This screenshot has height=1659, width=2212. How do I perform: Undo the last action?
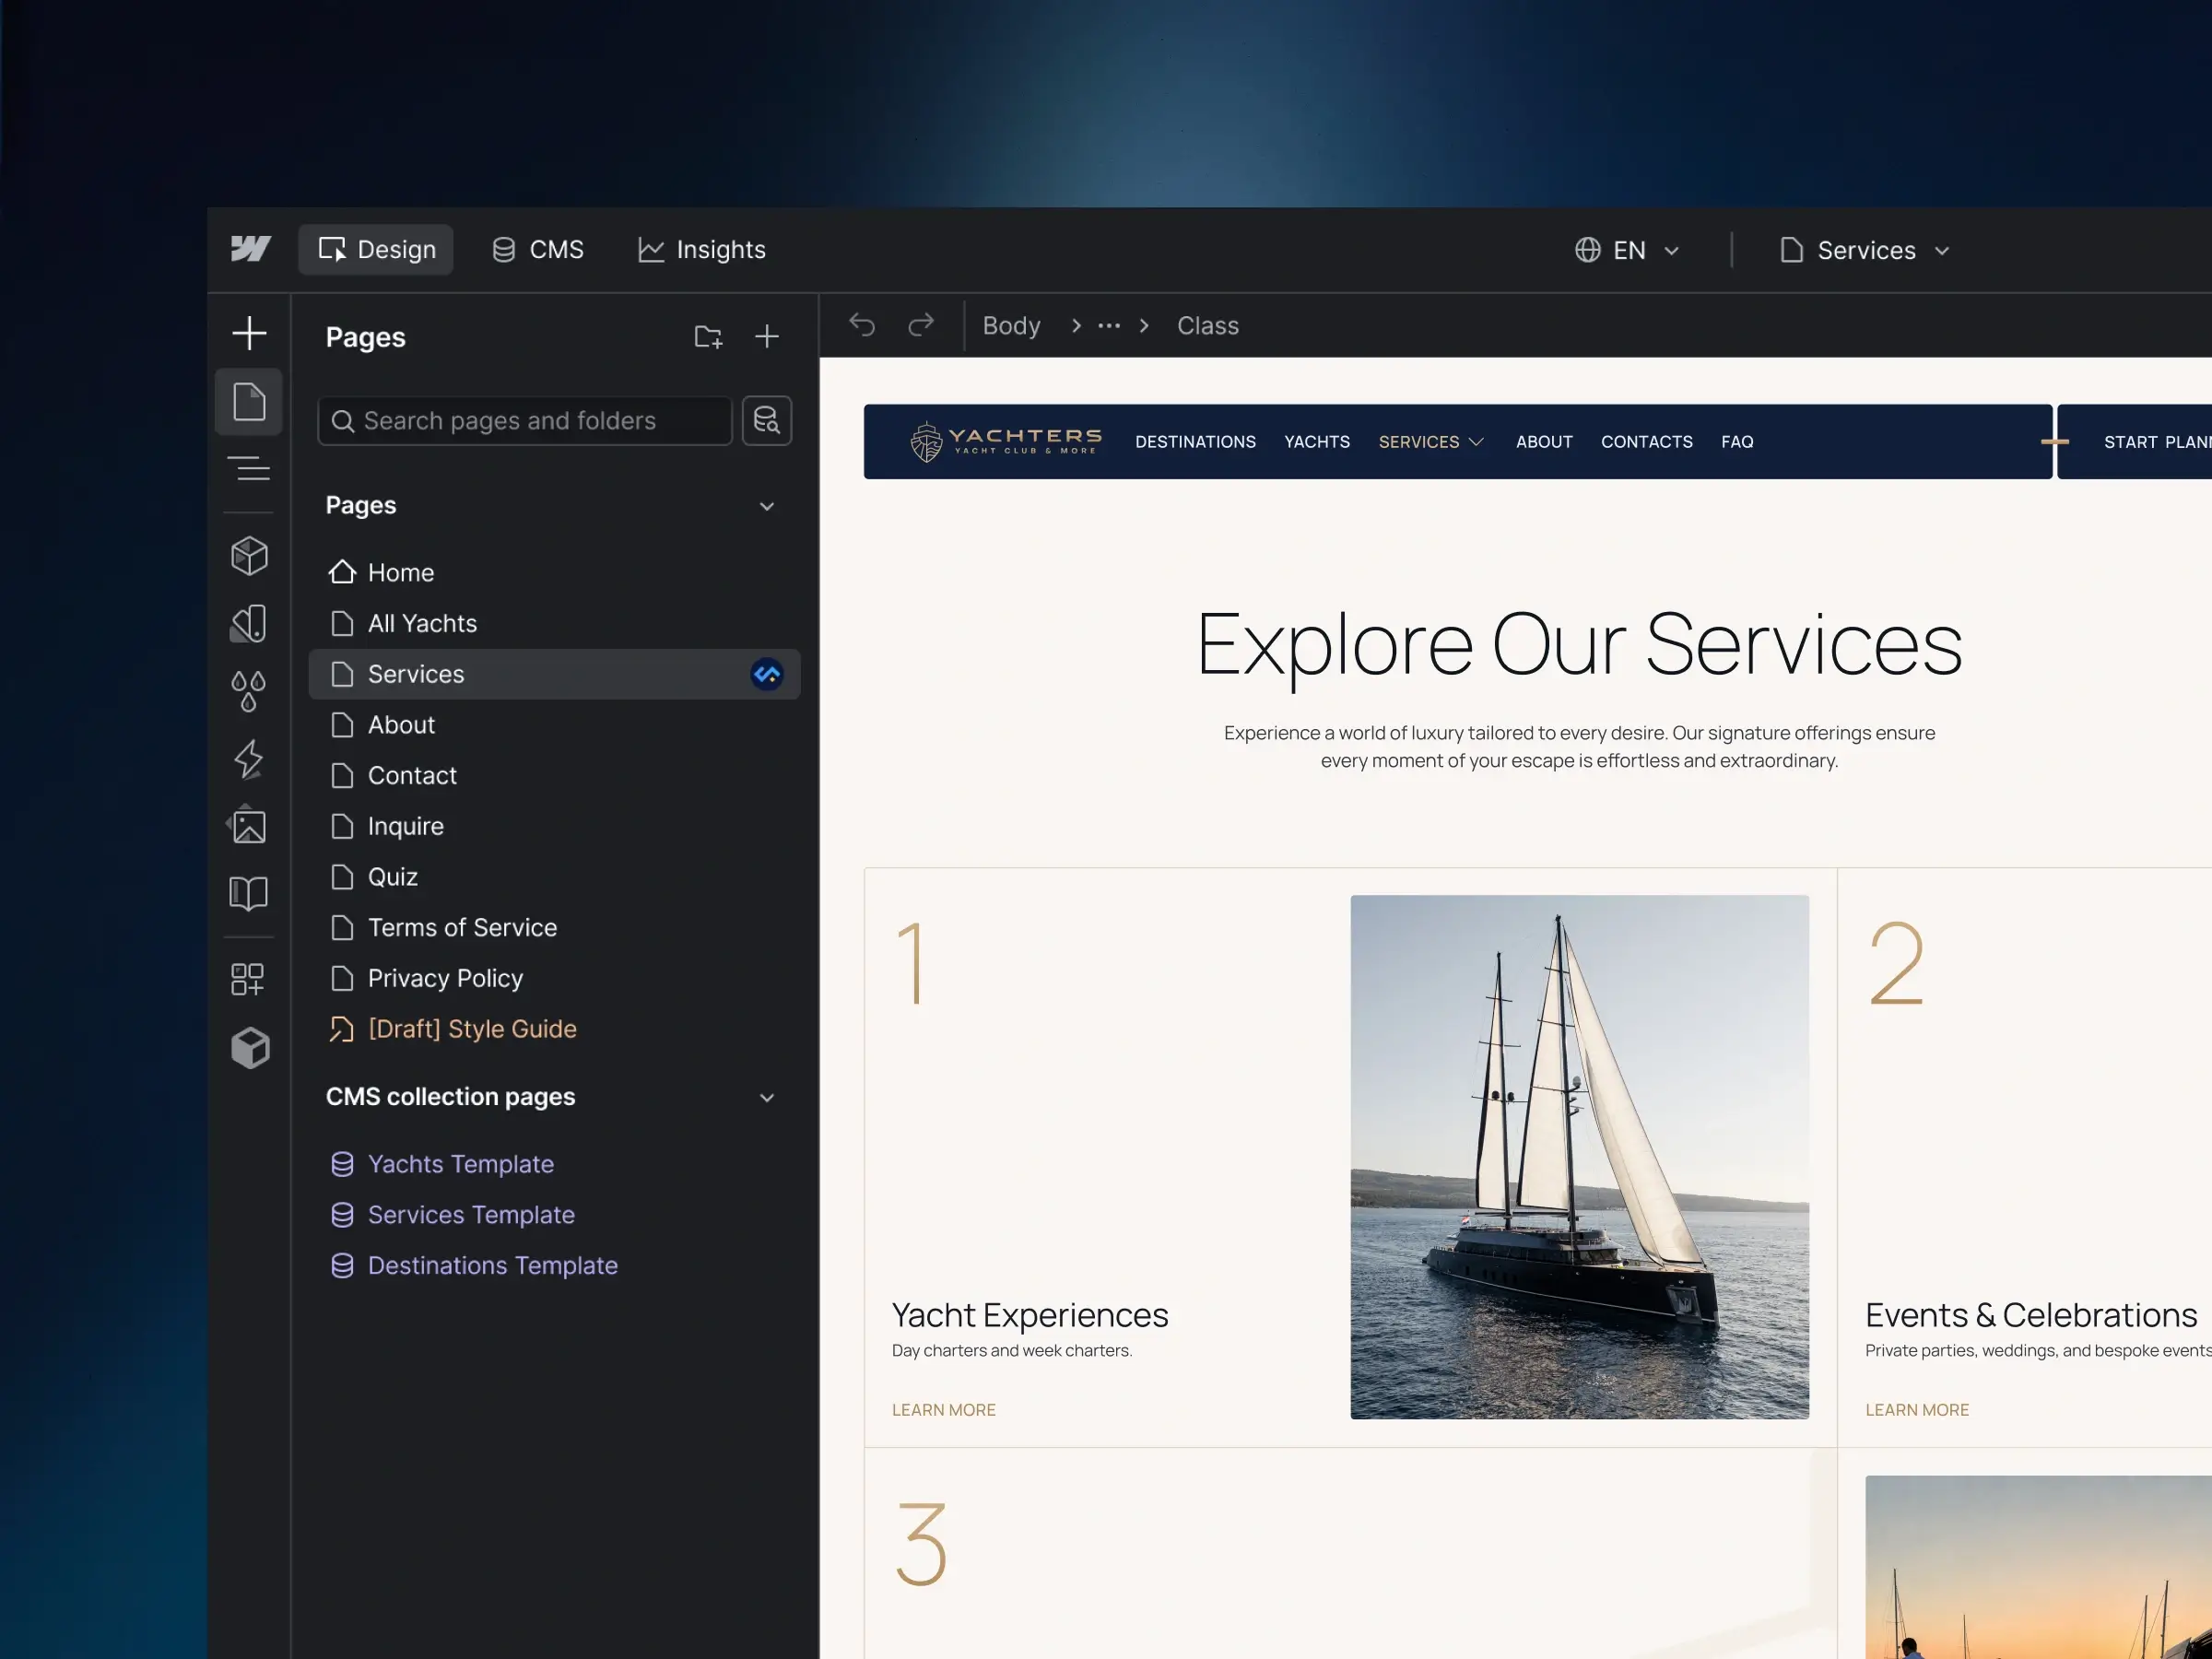862,325
